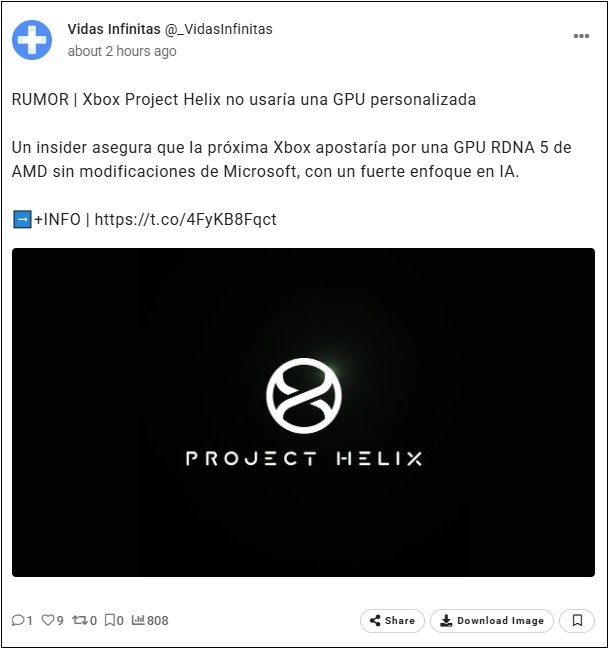Open the t.co/4FyKB8Fqct link
This screenshot has width=609, height=648.
point(186,219)
